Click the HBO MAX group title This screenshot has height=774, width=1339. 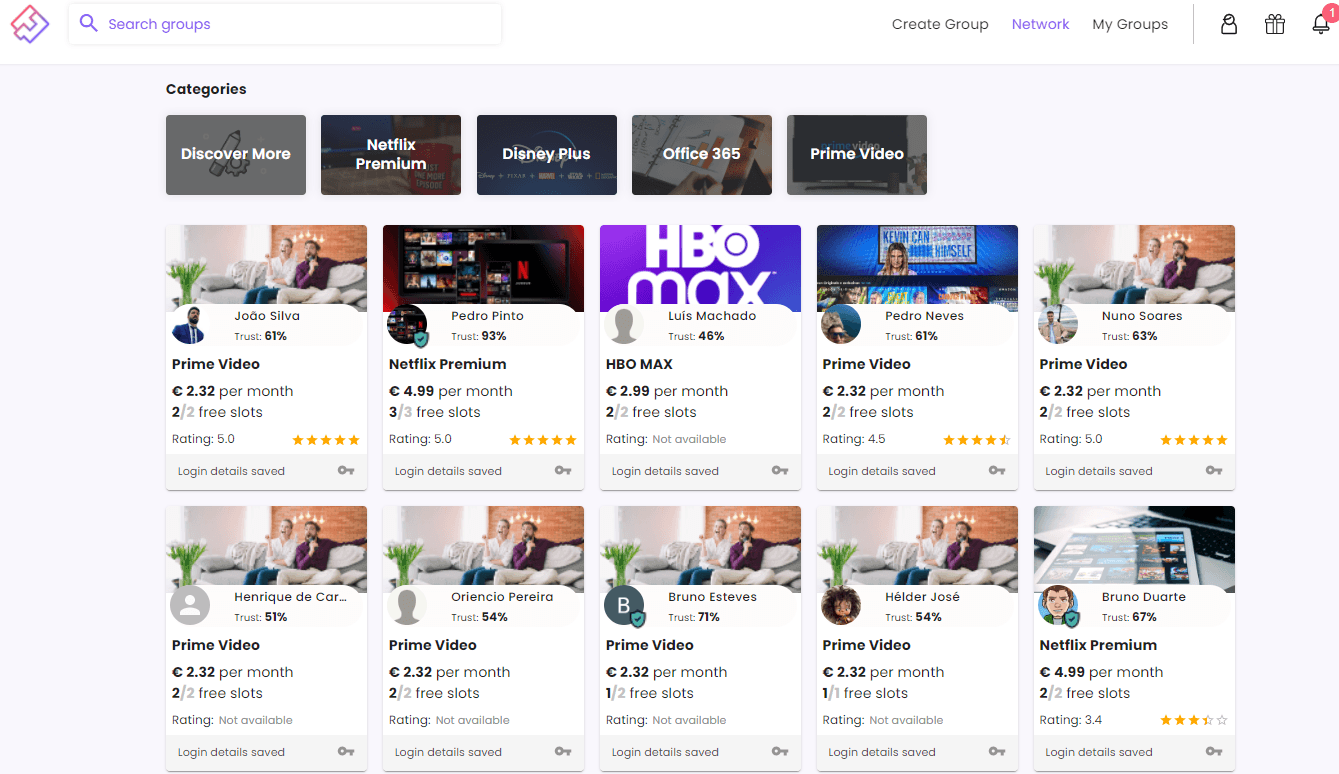click(x=639, y=364)
